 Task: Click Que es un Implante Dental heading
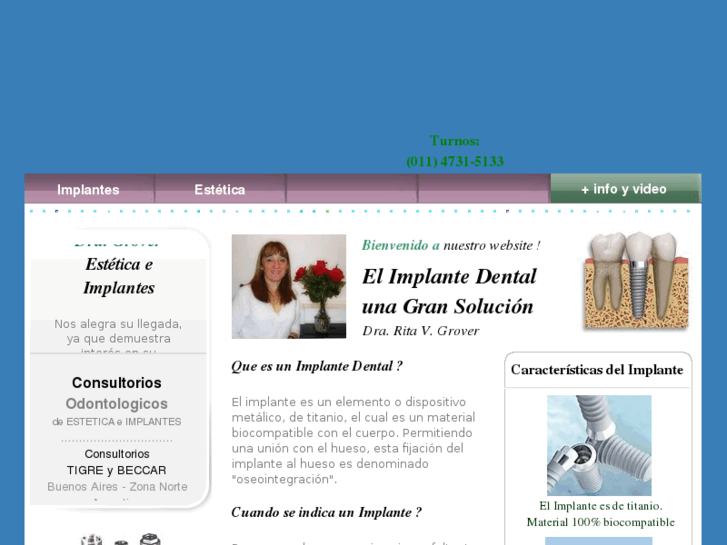pyautogui.click(x=317, y=366)
